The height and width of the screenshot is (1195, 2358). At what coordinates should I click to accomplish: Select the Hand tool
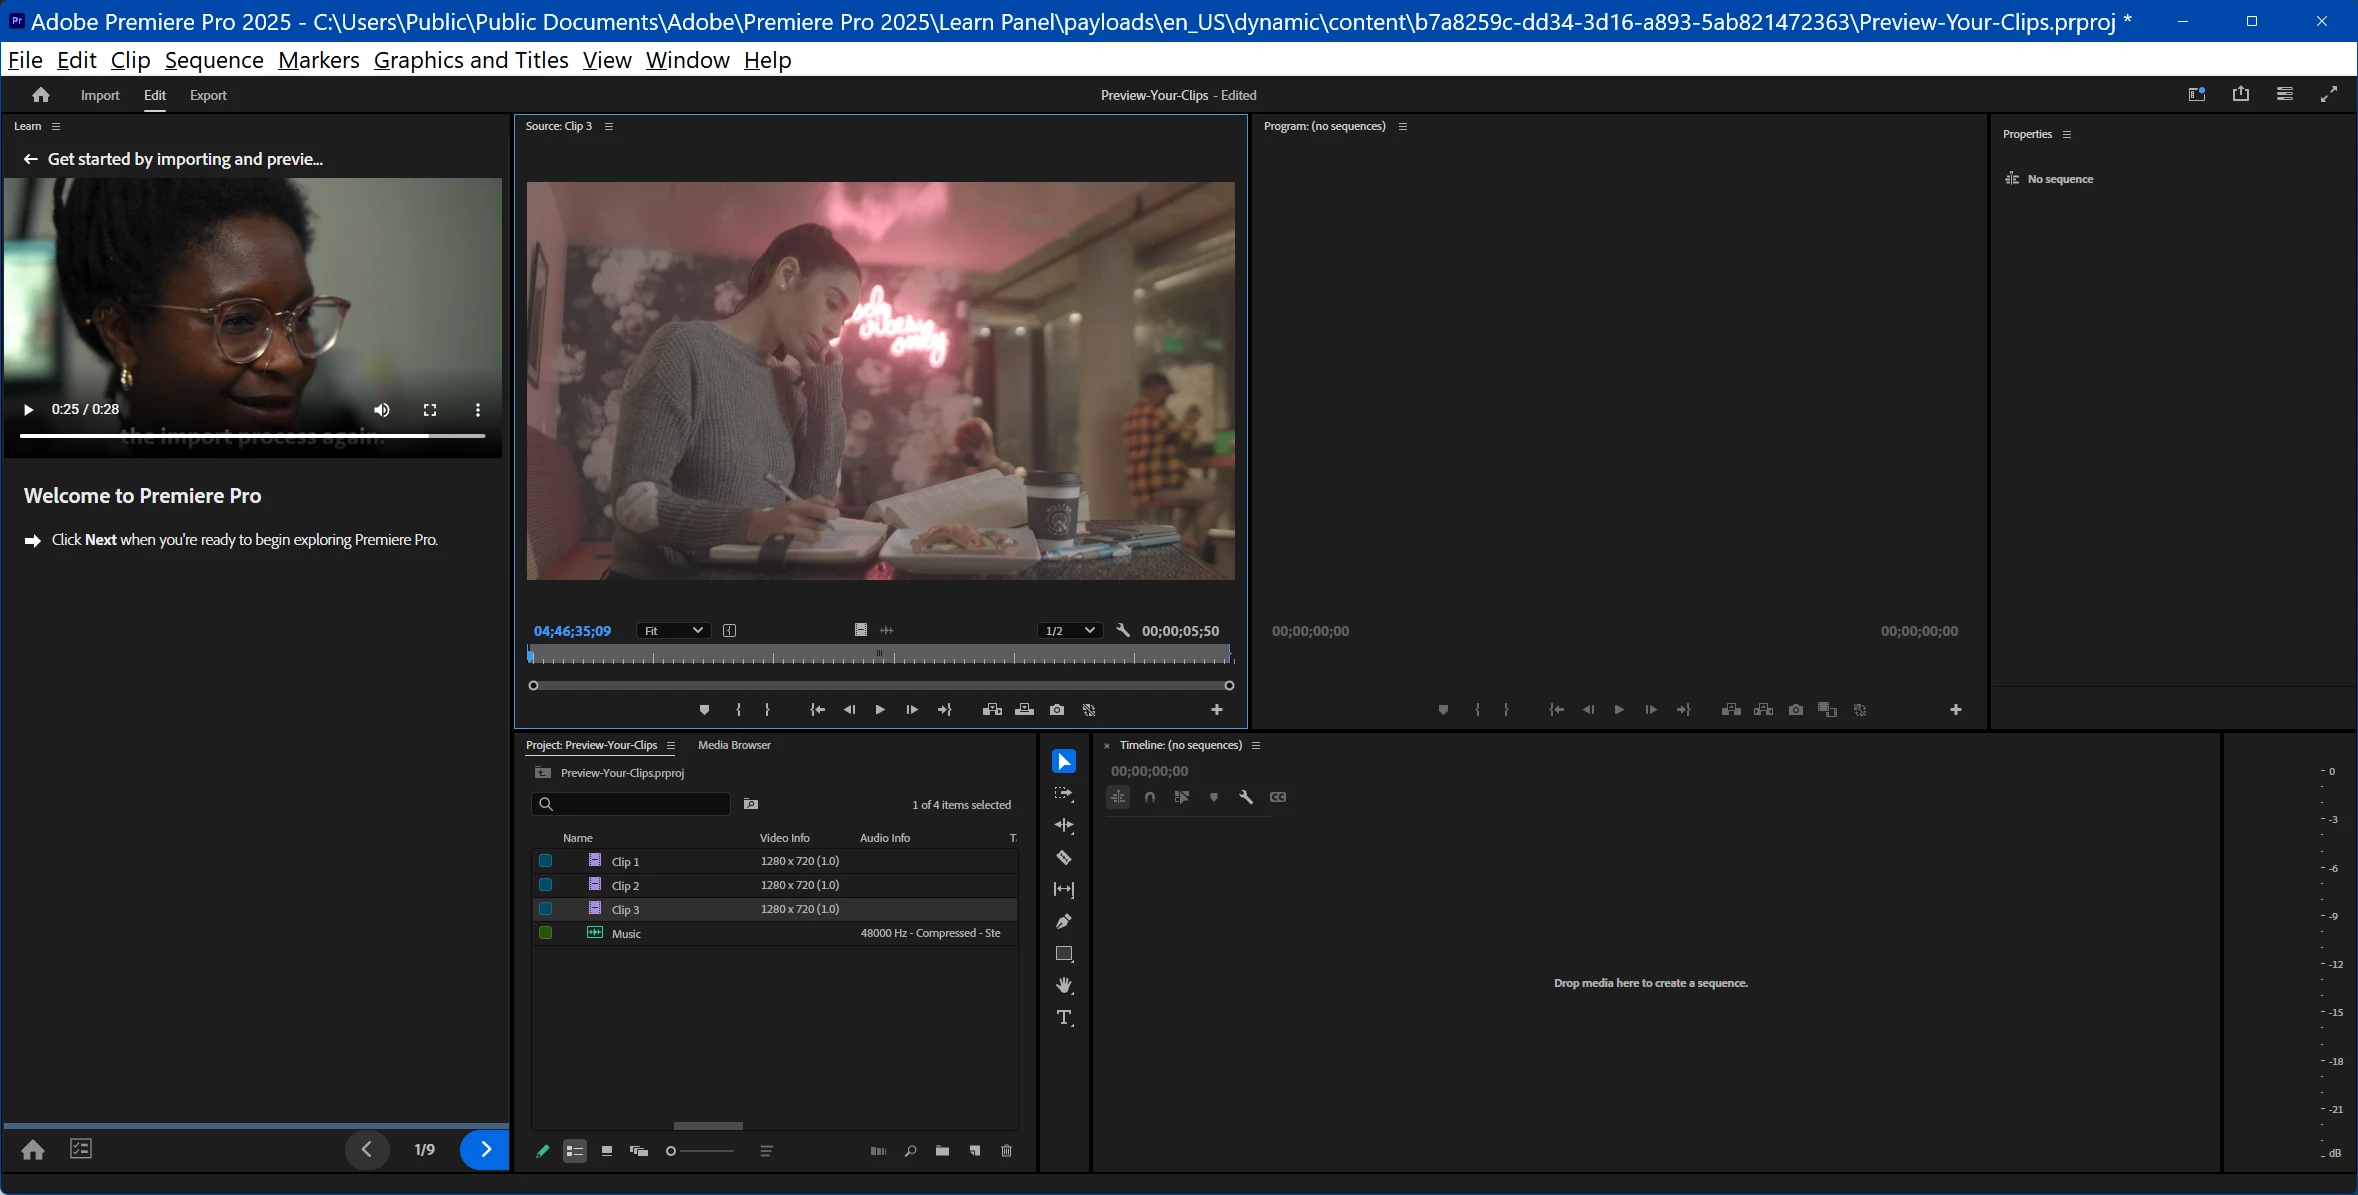(1064, 985)
